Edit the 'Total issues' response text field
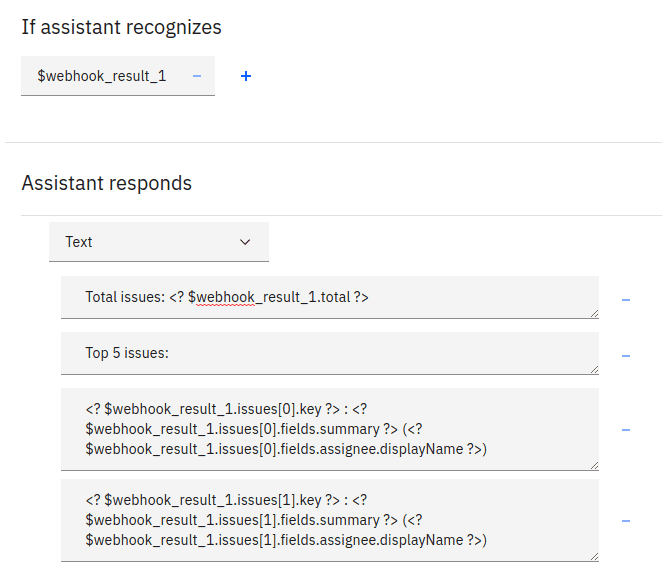The width and height of the screenshot is (662, 565). 330,297
